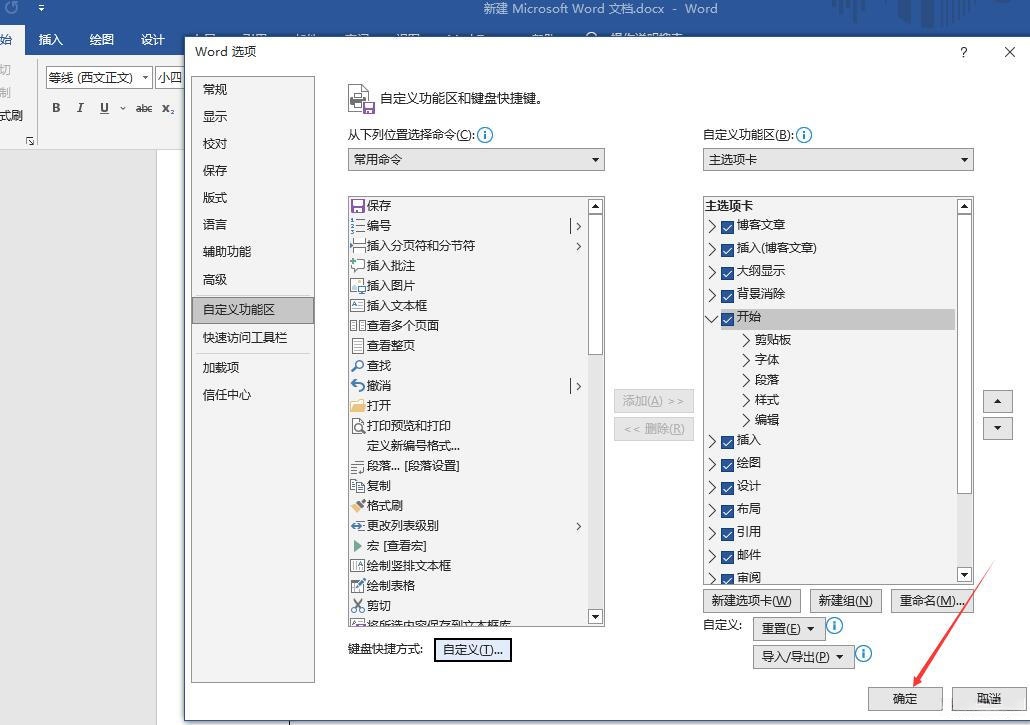Click the move-up arrow to reorder tabs

pyautogui.click(x=997, y=400)
